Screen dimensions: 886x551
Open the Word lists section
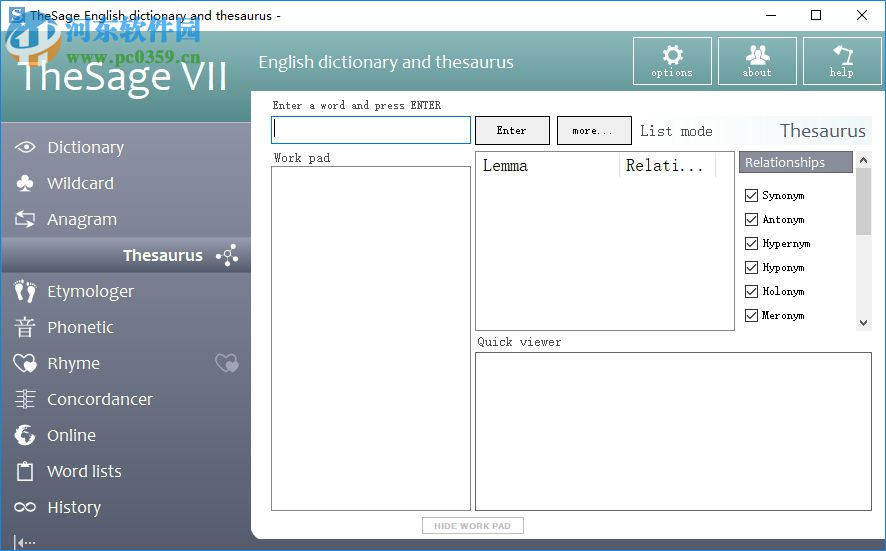pos(125,471)
